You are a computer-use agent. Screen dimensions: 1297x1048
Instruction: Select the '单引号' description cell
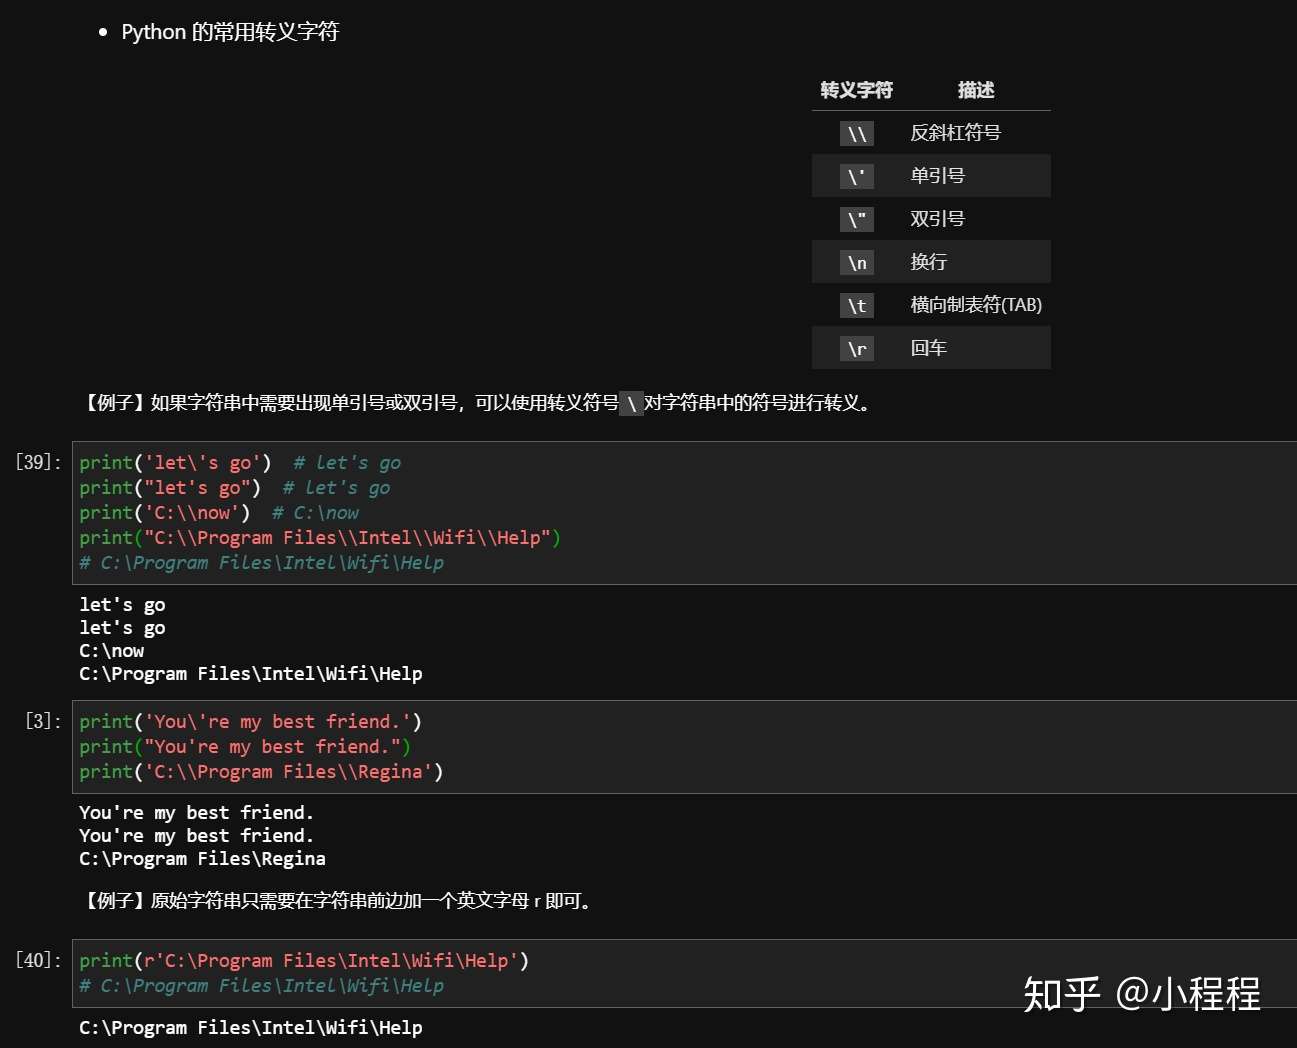pos(937,176)
